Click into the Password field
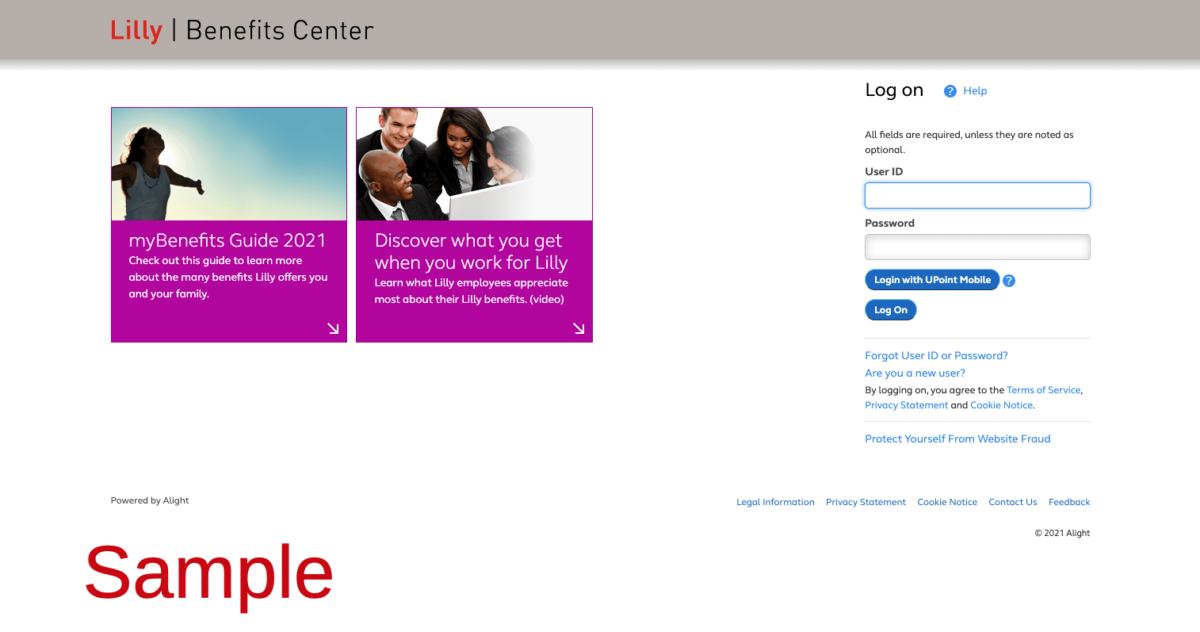 pos(977,247)
